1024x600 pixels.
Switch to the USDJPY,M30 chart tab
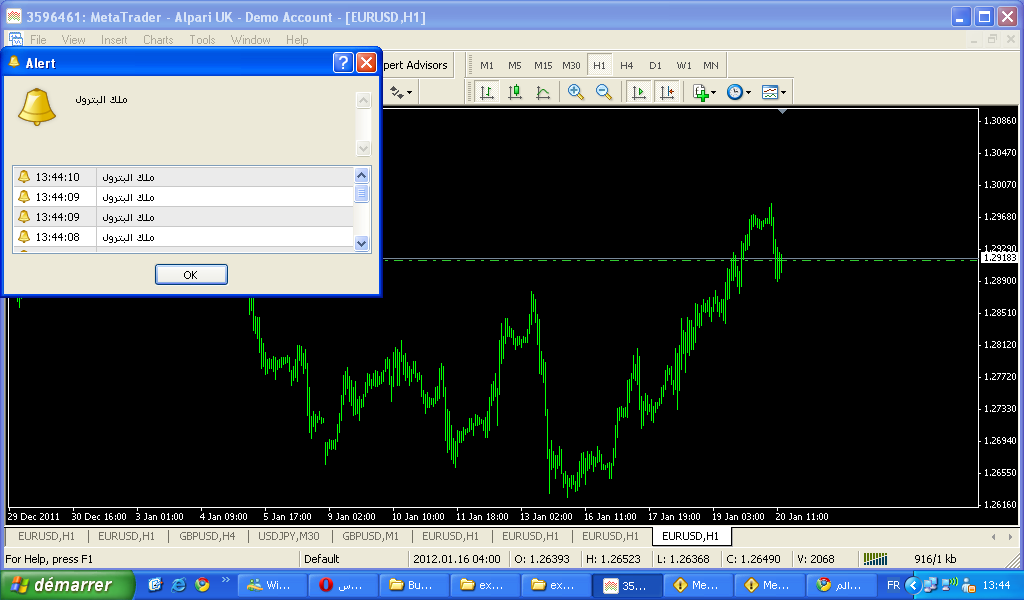click(289, 536)
